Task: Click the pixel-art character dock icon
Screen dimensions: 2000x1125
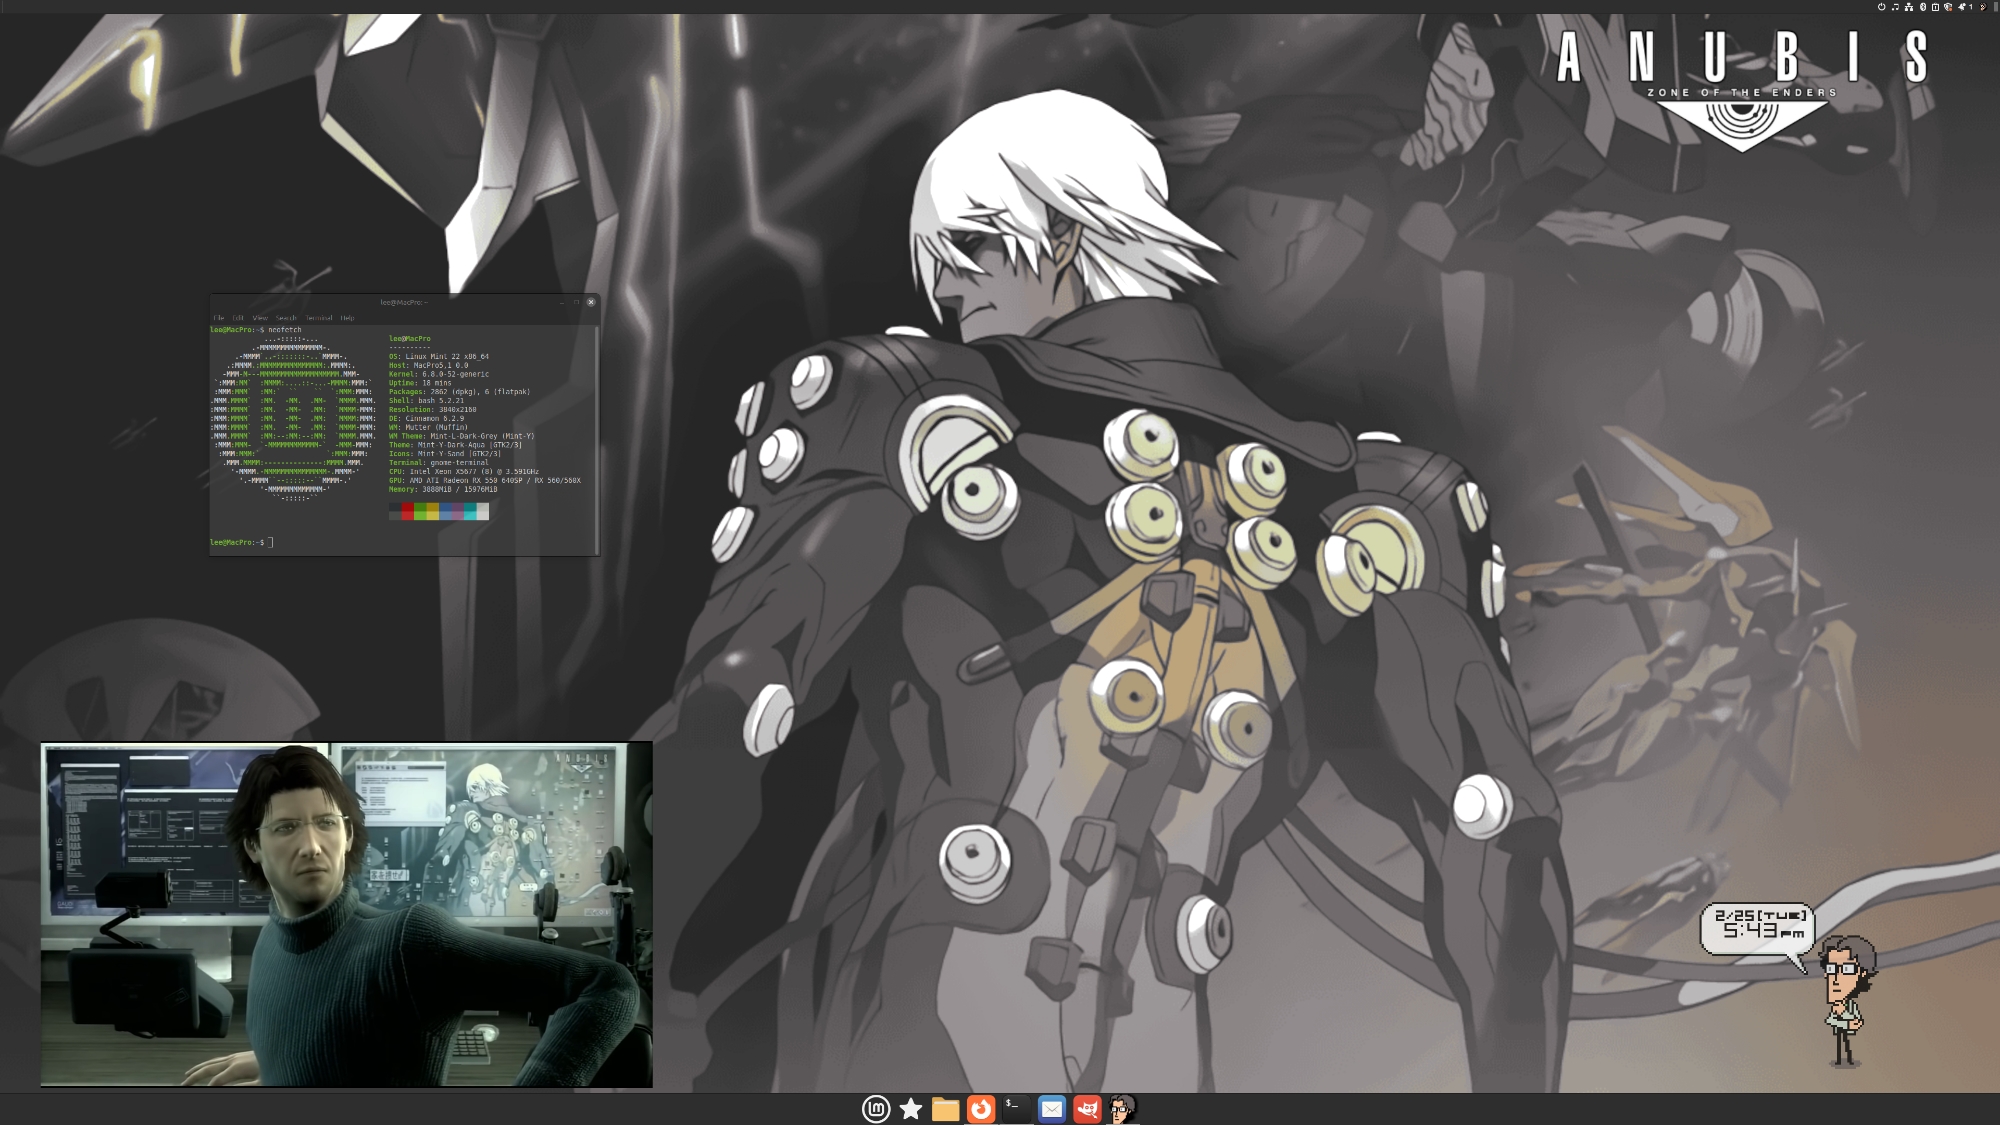Action: click(1122, 1108)
